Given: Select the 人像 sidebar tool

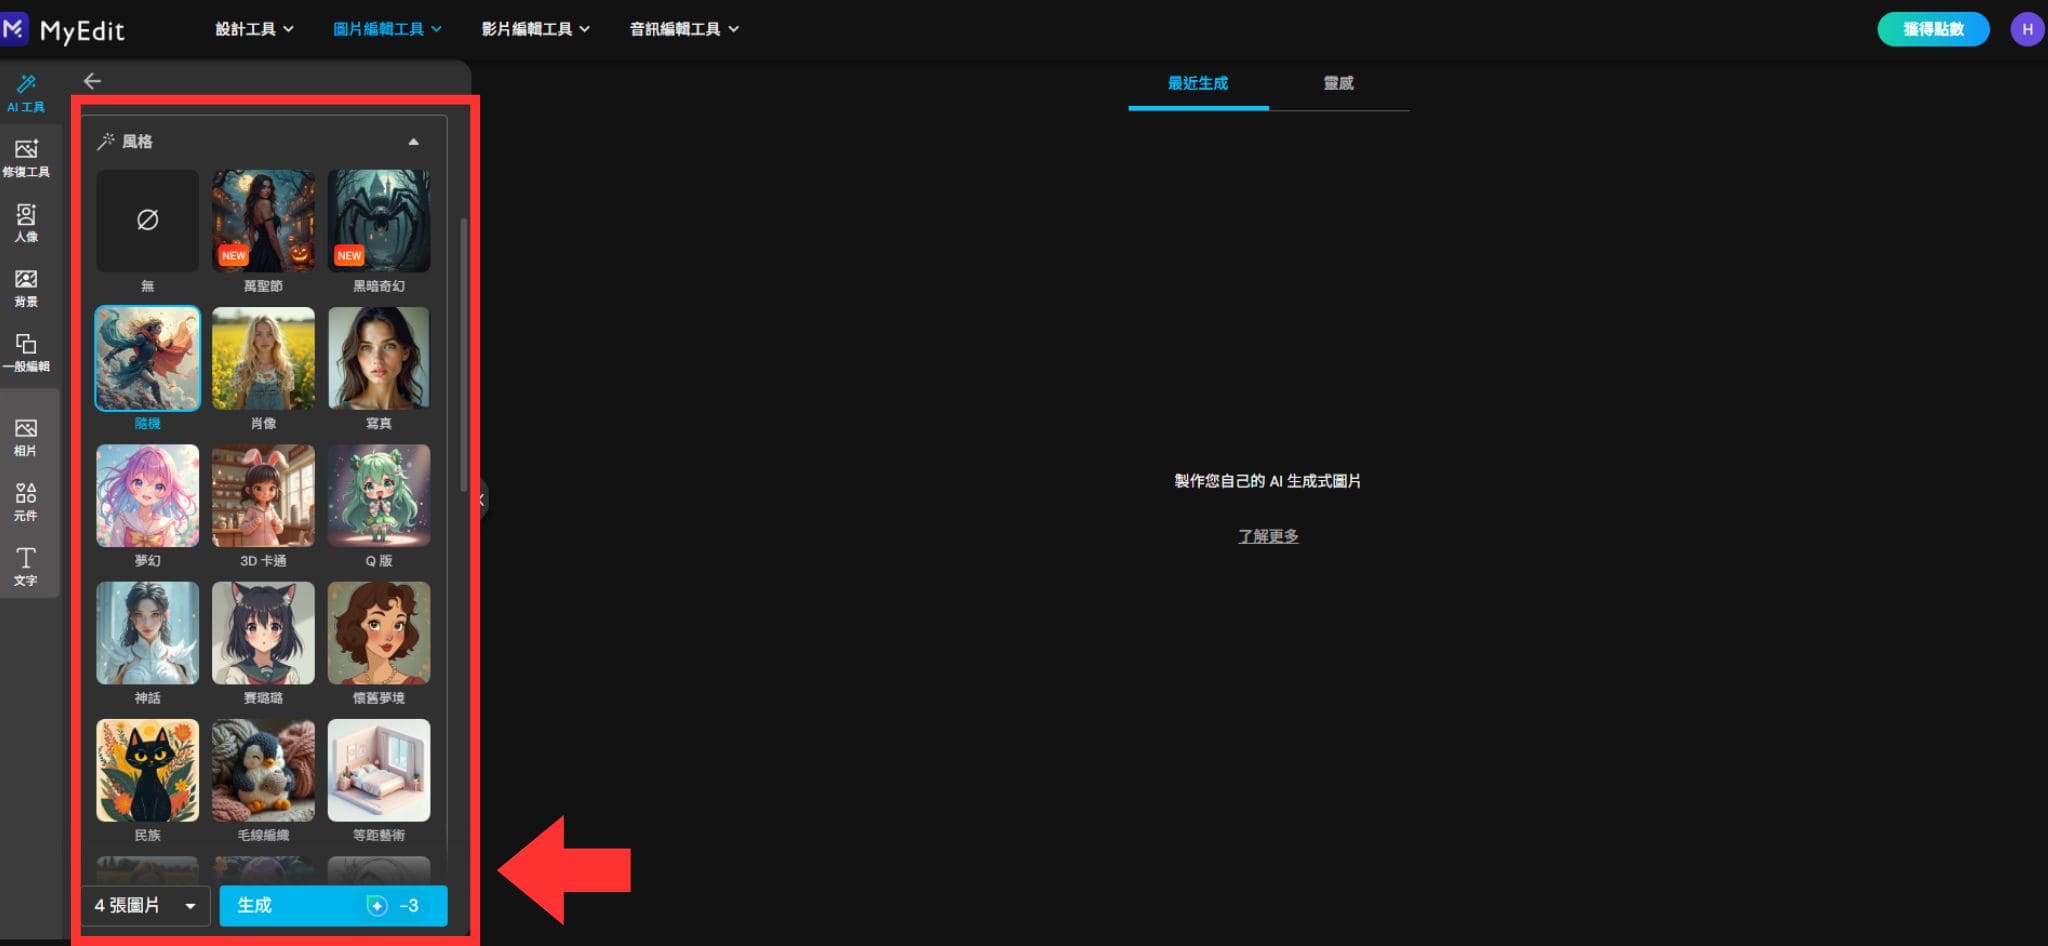Looking at the screenshot, I should [x=26, y=223].
